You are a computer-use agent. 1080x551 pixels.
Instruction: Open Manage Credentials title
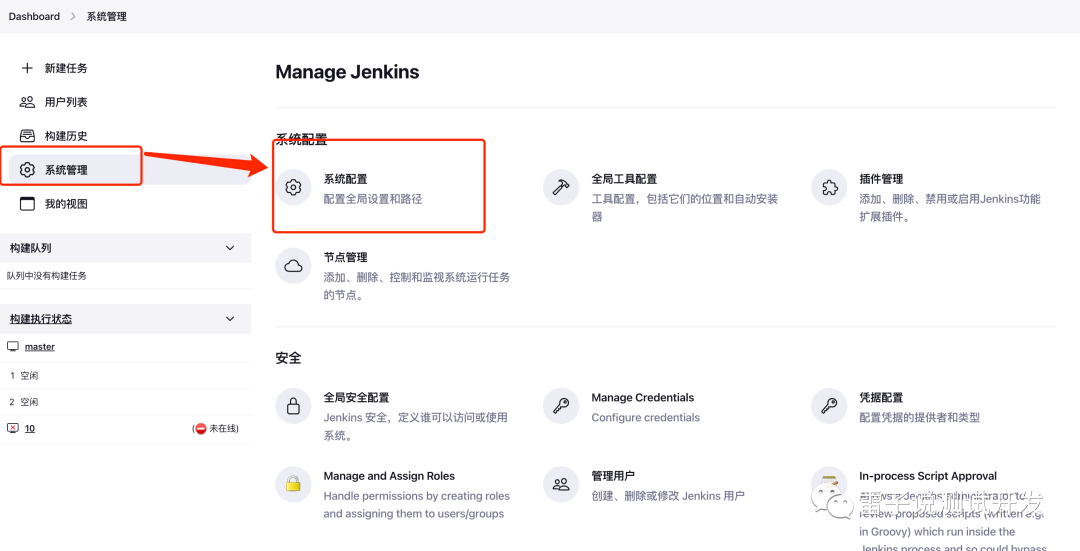pyautogui.click(x=643, y=398)
